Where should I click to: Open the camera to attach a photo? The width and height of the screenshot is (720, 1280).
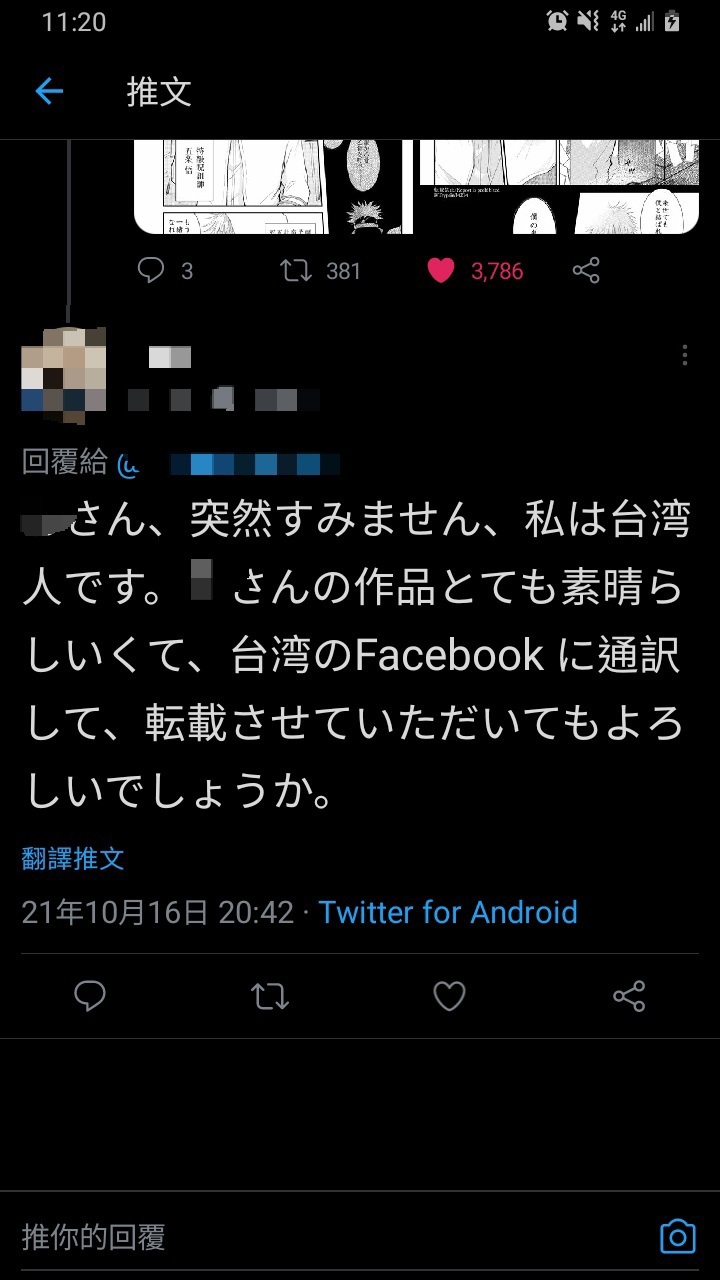pyautogui.click(x=678, y=1237)
